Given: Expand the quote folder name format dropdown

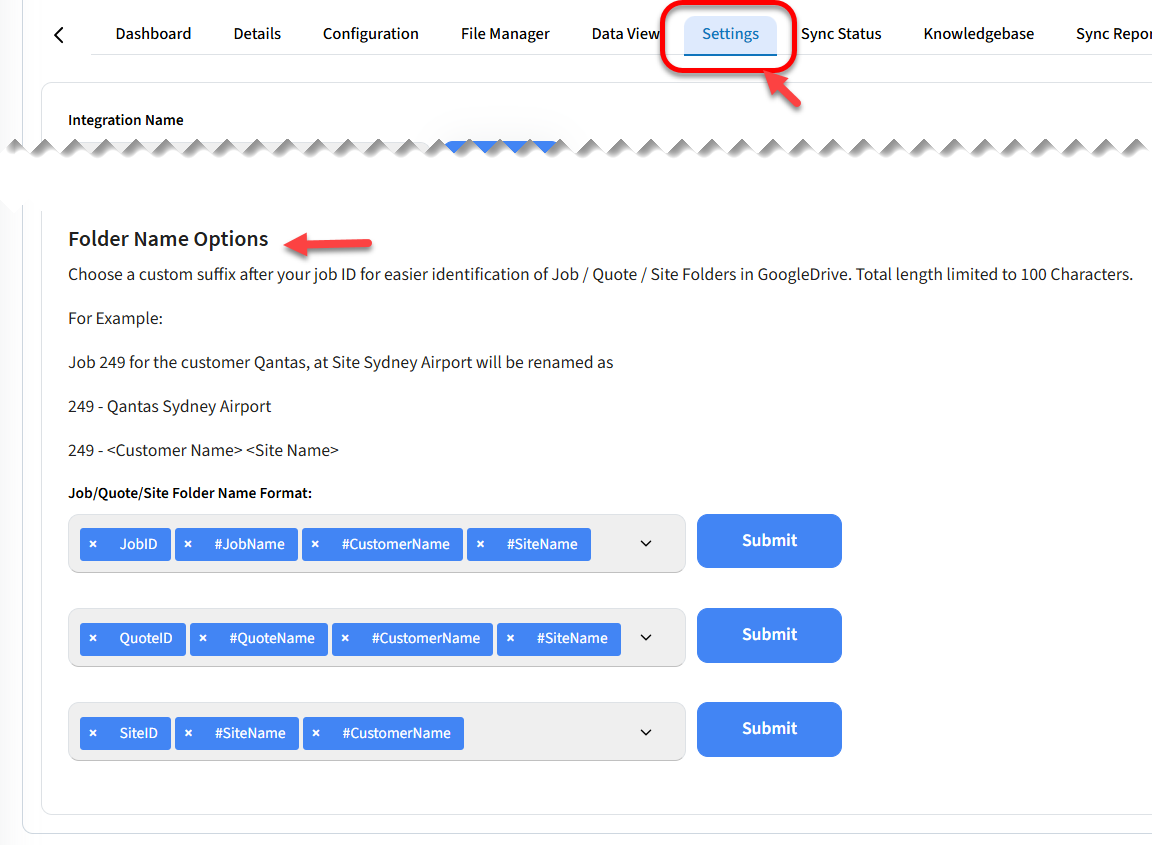Looking at the screenshot, I should (x=646, y=638).
